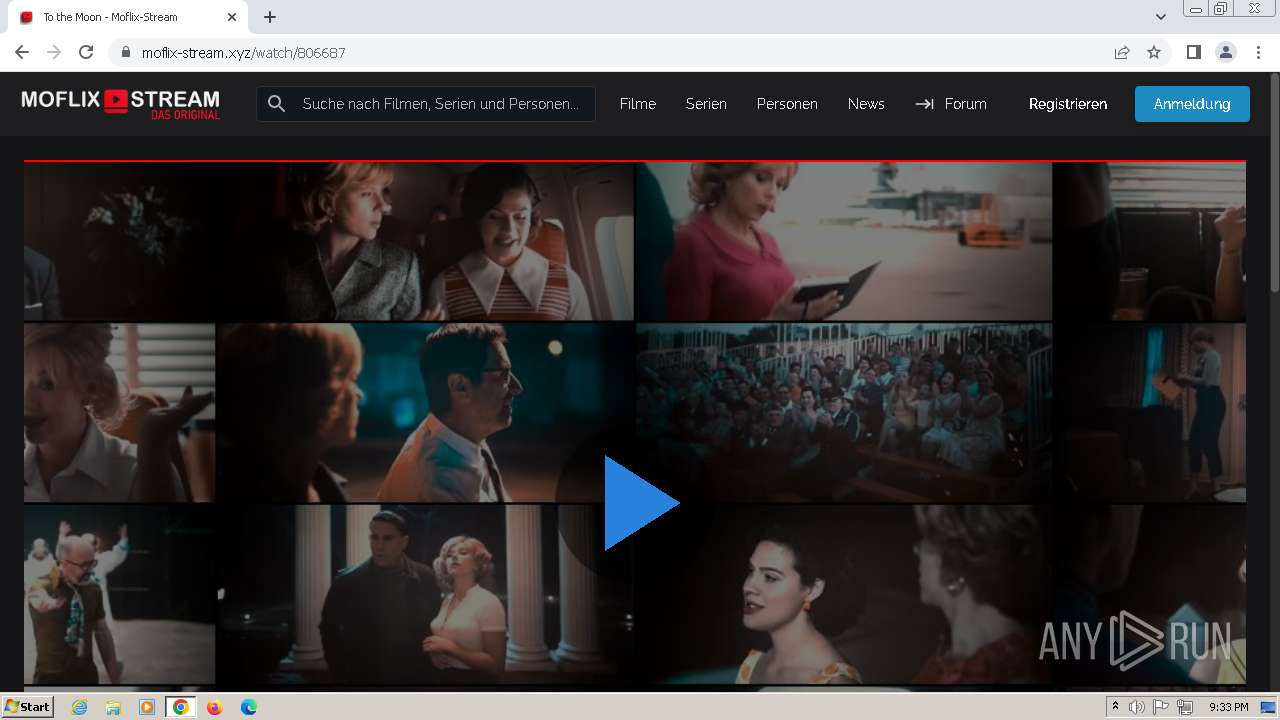This screenshot has height=720, width=1280.
Task: Go to the Personen page
Action: 787,104
